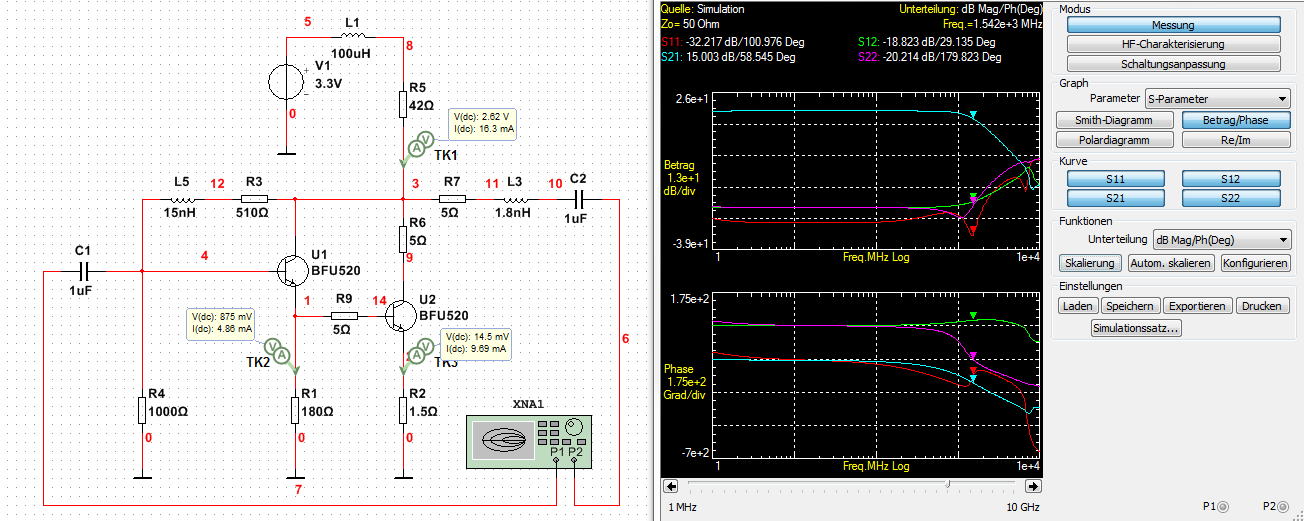
Task: Select Schaltungsanpassung mode
Action: pyautogui.click(x=1173, y=64)
